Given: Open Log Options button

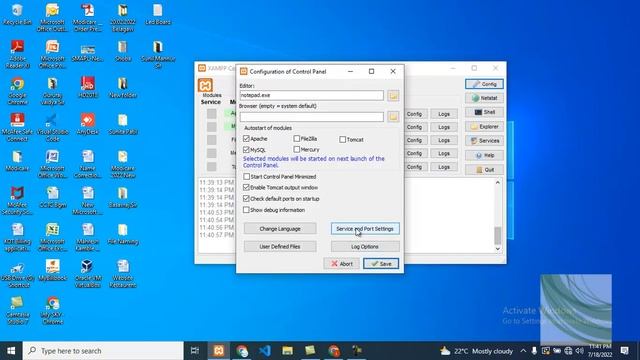Looking at the screenshot, I should coord(365,247).
